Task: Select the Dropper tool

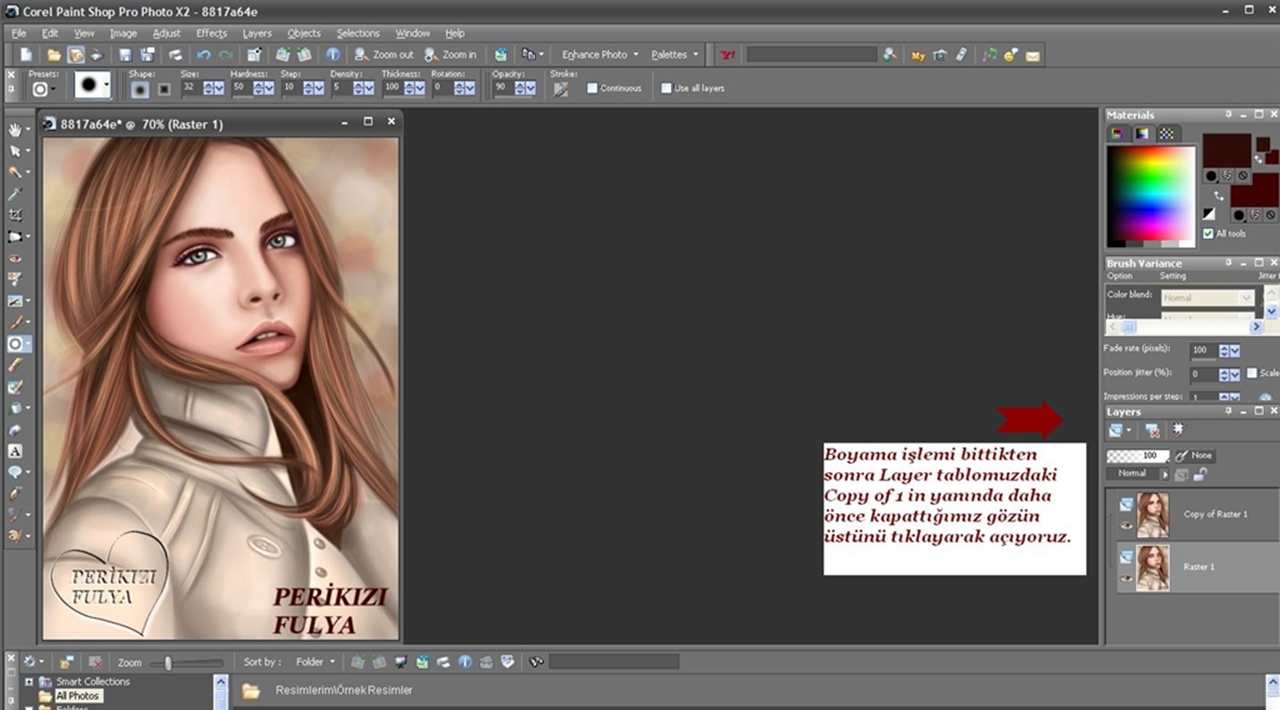Action: pyautogui.click(x=15, y=193)
